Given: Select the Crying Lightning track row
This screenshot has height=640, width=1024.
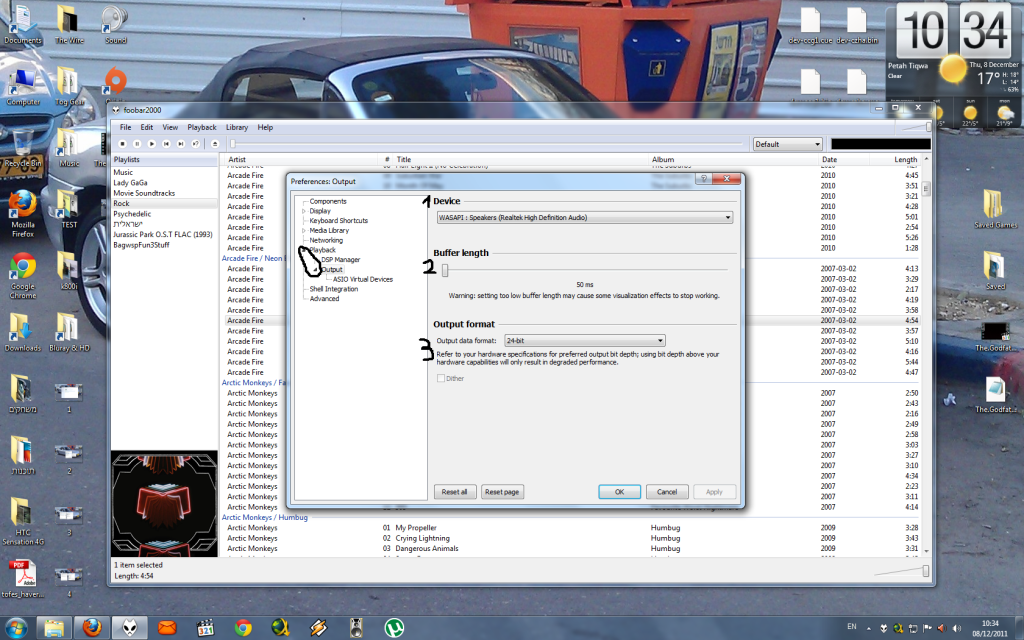Looking at the screenshot, I should (x=571, y=538).
